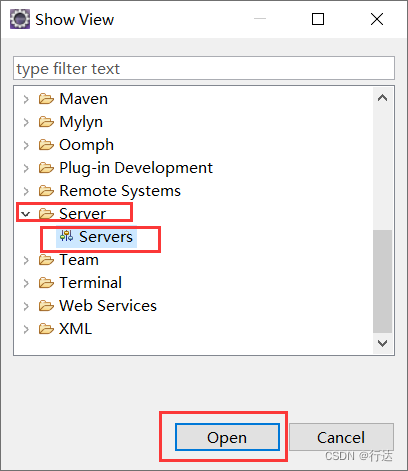This screenshot has height=471, width=408.
Task: Open the selected view with Open button
Action: [227, 437]
